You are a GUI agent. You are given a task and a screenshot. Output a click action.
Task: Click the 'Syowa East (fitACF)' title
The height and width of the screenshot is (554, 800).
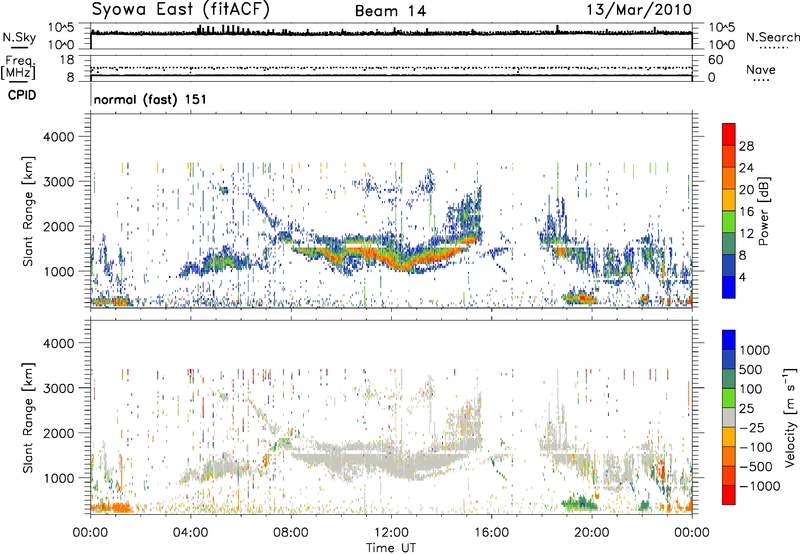tap(180, 9)
